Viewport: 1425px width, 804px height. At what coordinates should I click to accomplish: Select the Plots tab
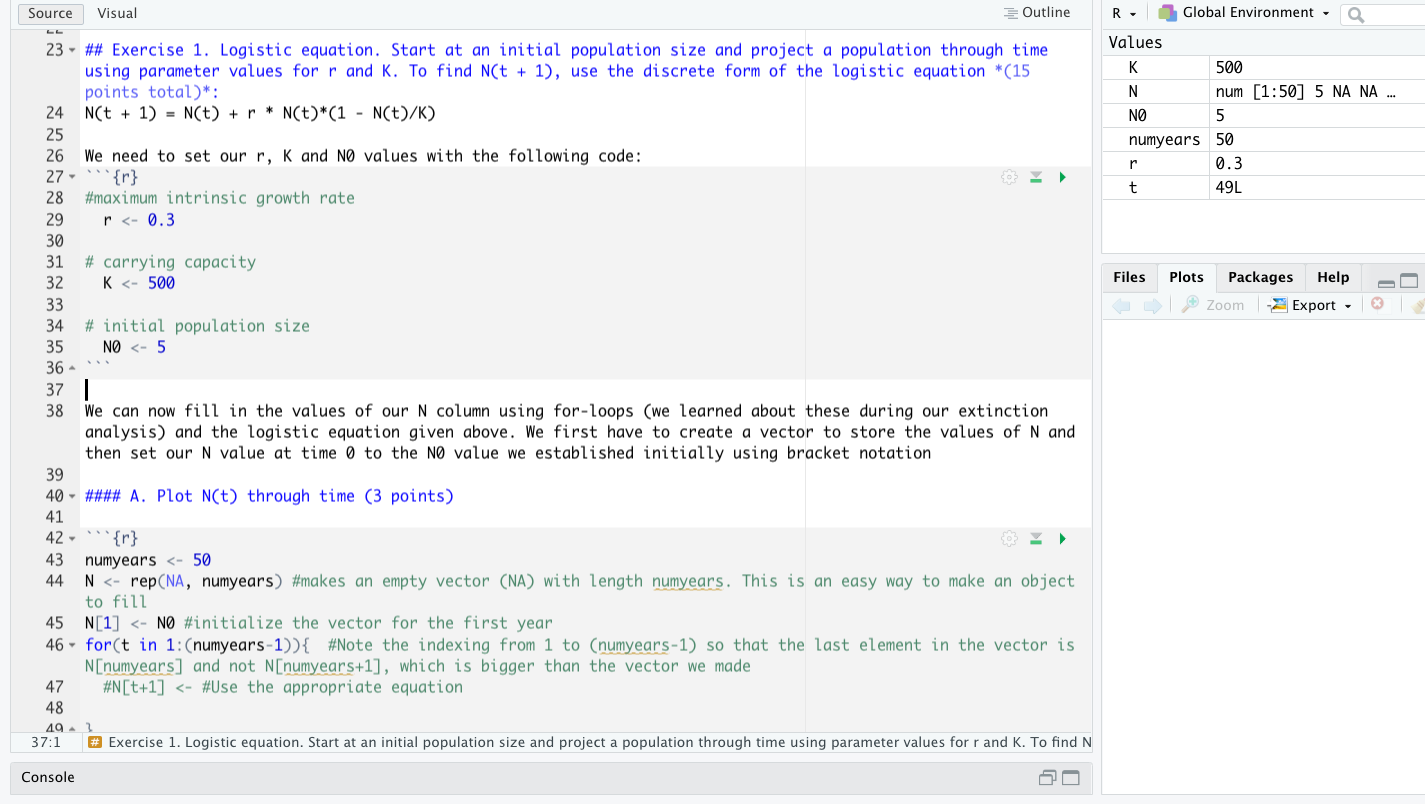[1186, 277]
